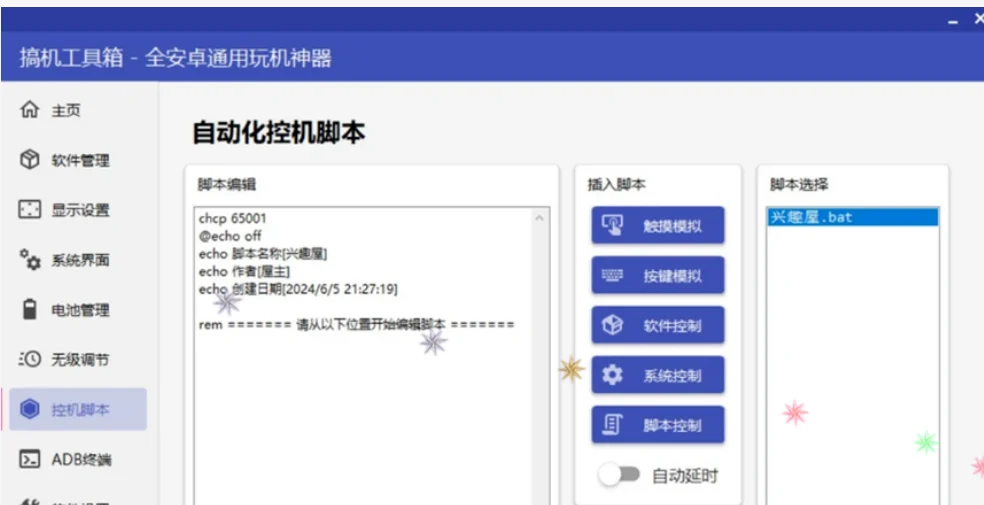
Task: Select 兴趣屋.bat in script list
Action: pyautogui.click(x=853, y=218)
